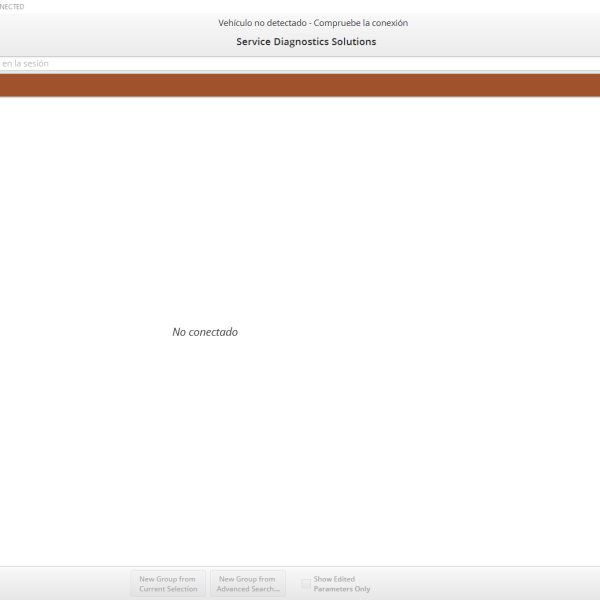Focus the 'en la sesión' search field
The height and width of the screenshot is (600, 600).
[150, 64]
